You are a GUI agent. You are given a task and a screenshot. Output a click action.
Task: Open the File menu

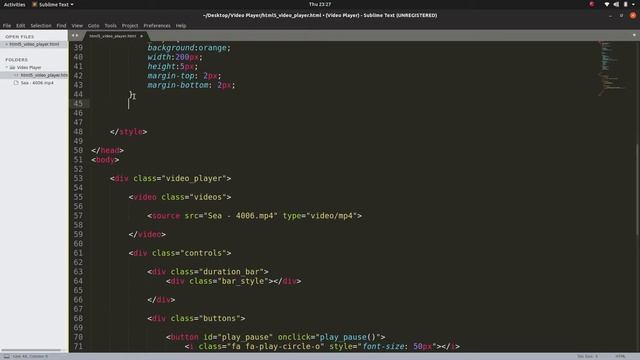(x=7, y=25)
